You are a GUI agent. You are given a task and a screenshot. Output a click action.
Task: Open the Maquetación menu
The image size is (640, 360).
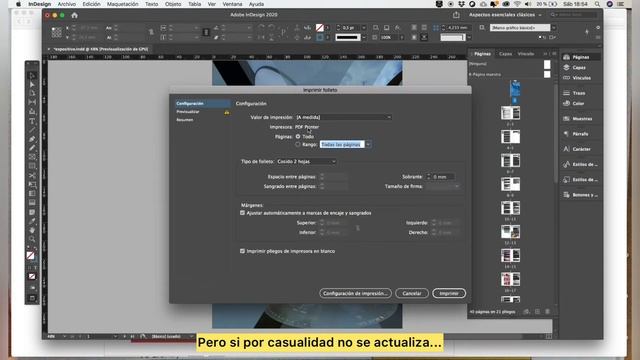click(123, 4)
